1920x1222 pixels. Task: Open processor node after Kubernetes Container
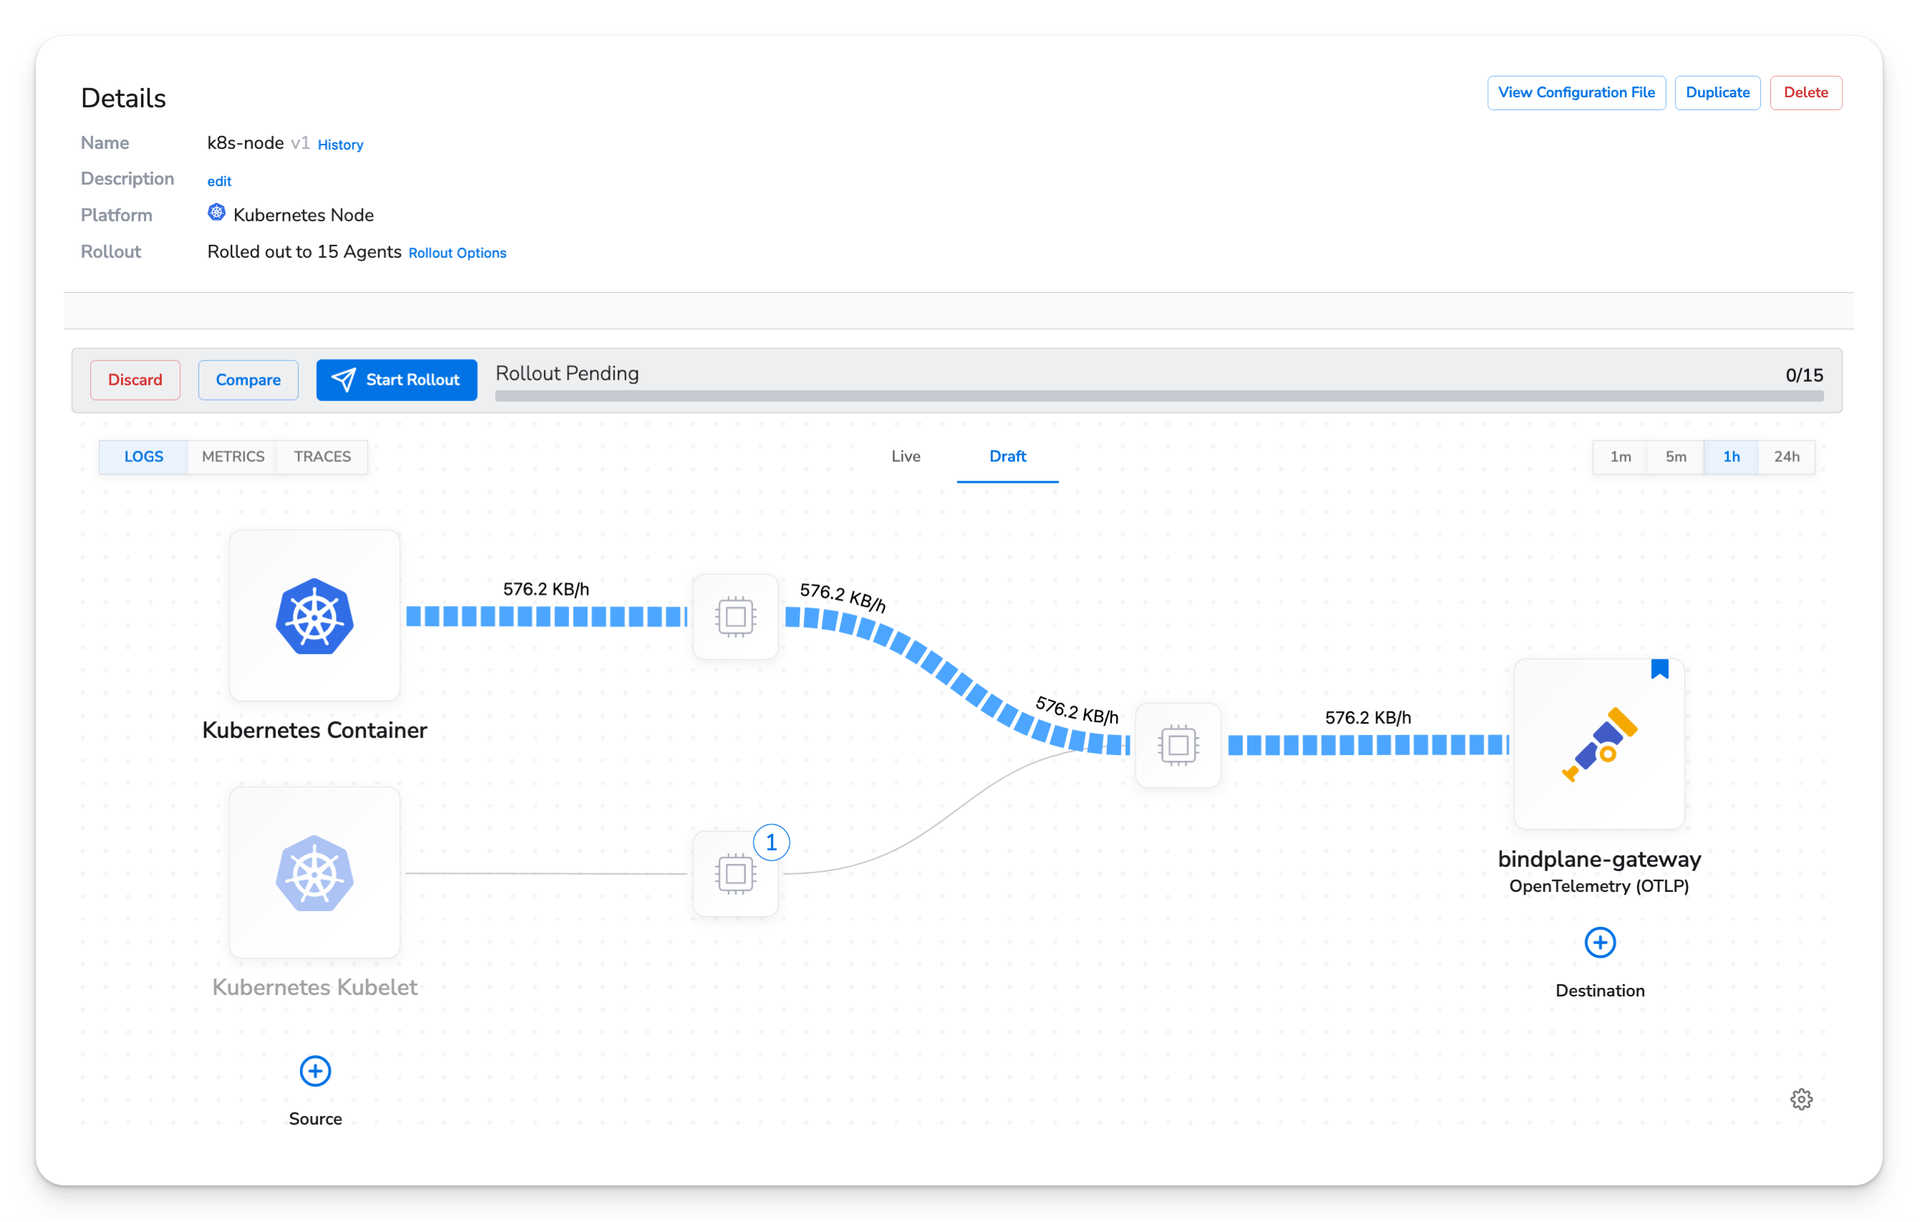[x=735, y=616]
